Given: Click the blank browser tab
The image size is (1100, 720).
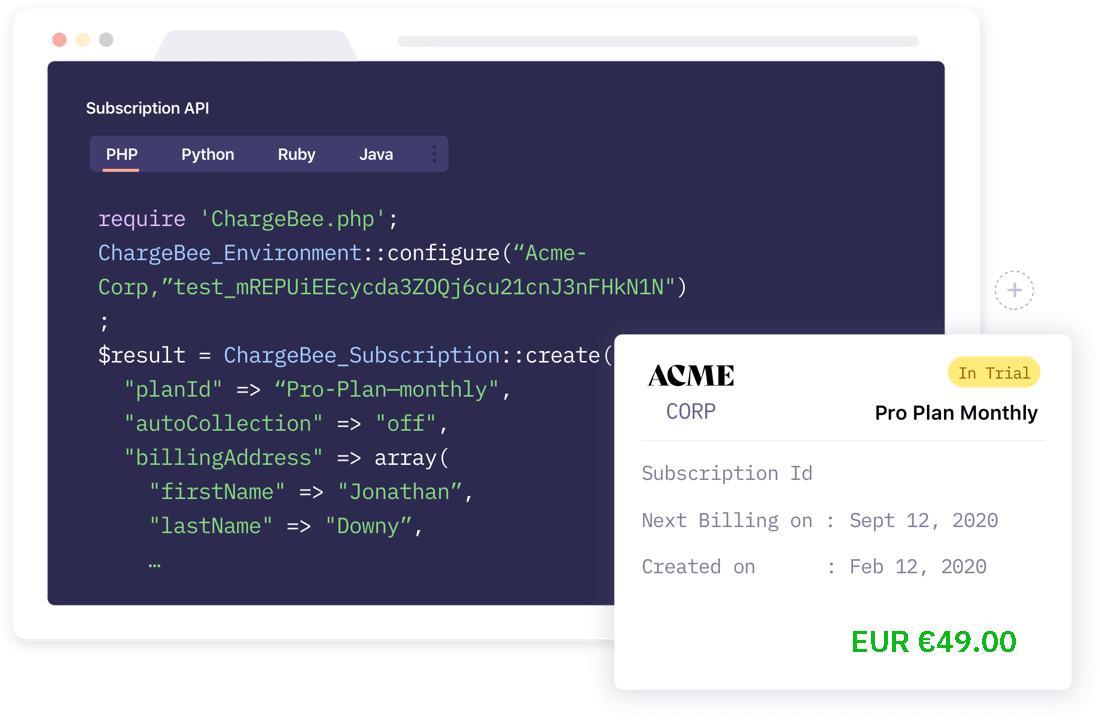Looking at the screenshot, I should (255, 46).
